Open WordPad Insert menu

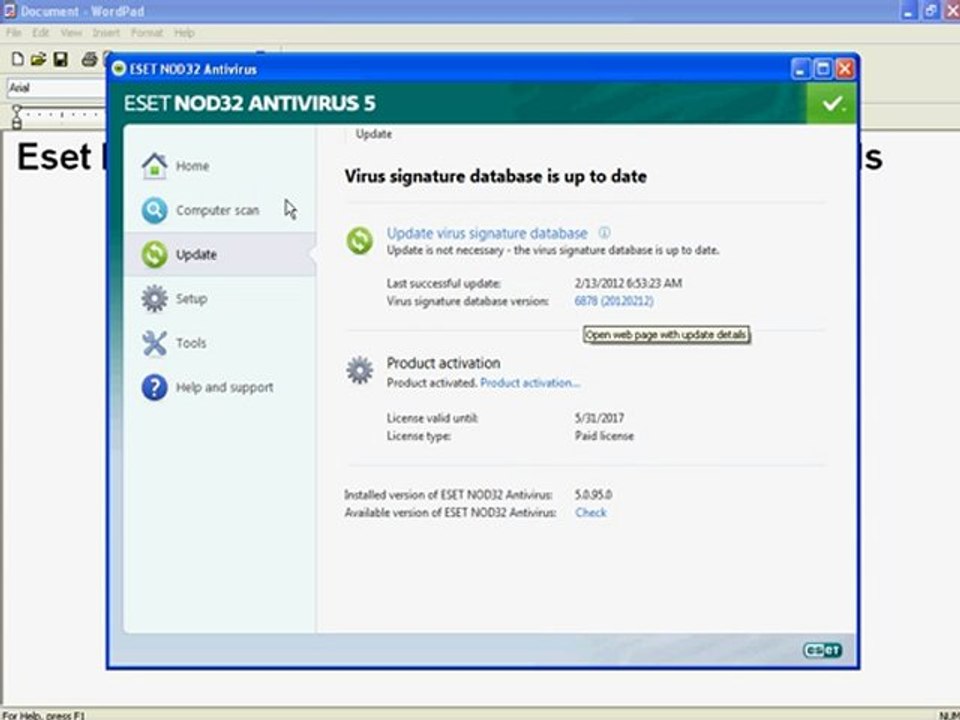tap(106, 33)
